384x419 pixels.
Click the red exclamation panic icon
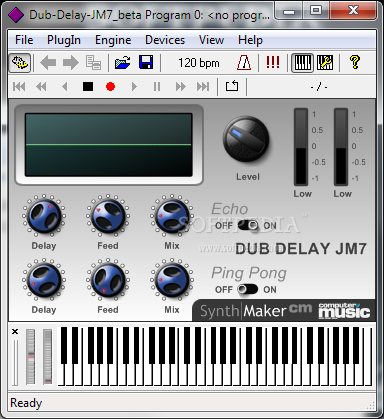pyautogui.click(x=273, y=62)
